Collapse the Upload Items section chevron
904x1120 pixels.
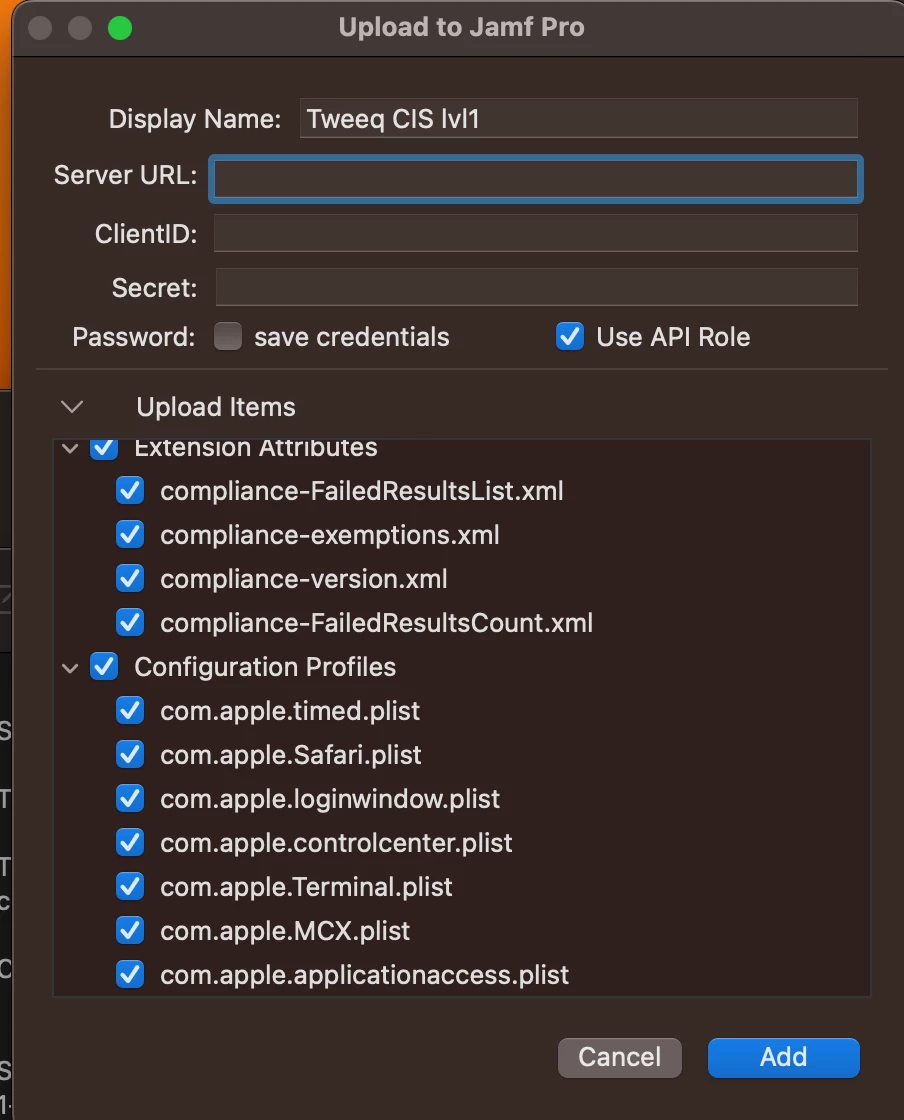(72, 407)
